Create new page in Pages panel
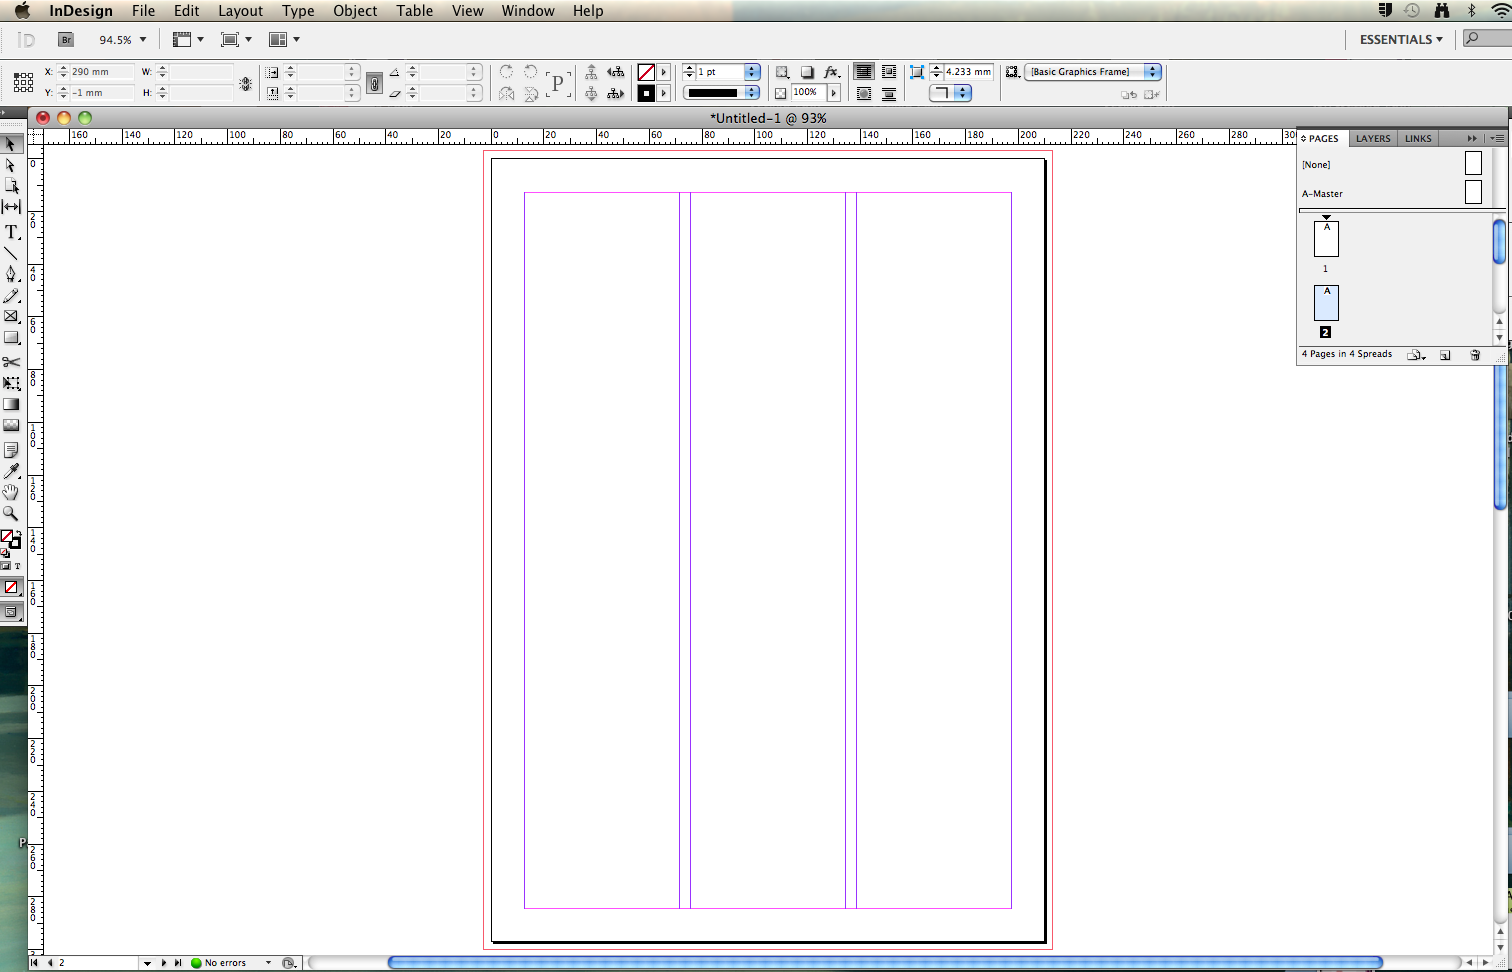1512x972 pixels. coord(1445,355)
